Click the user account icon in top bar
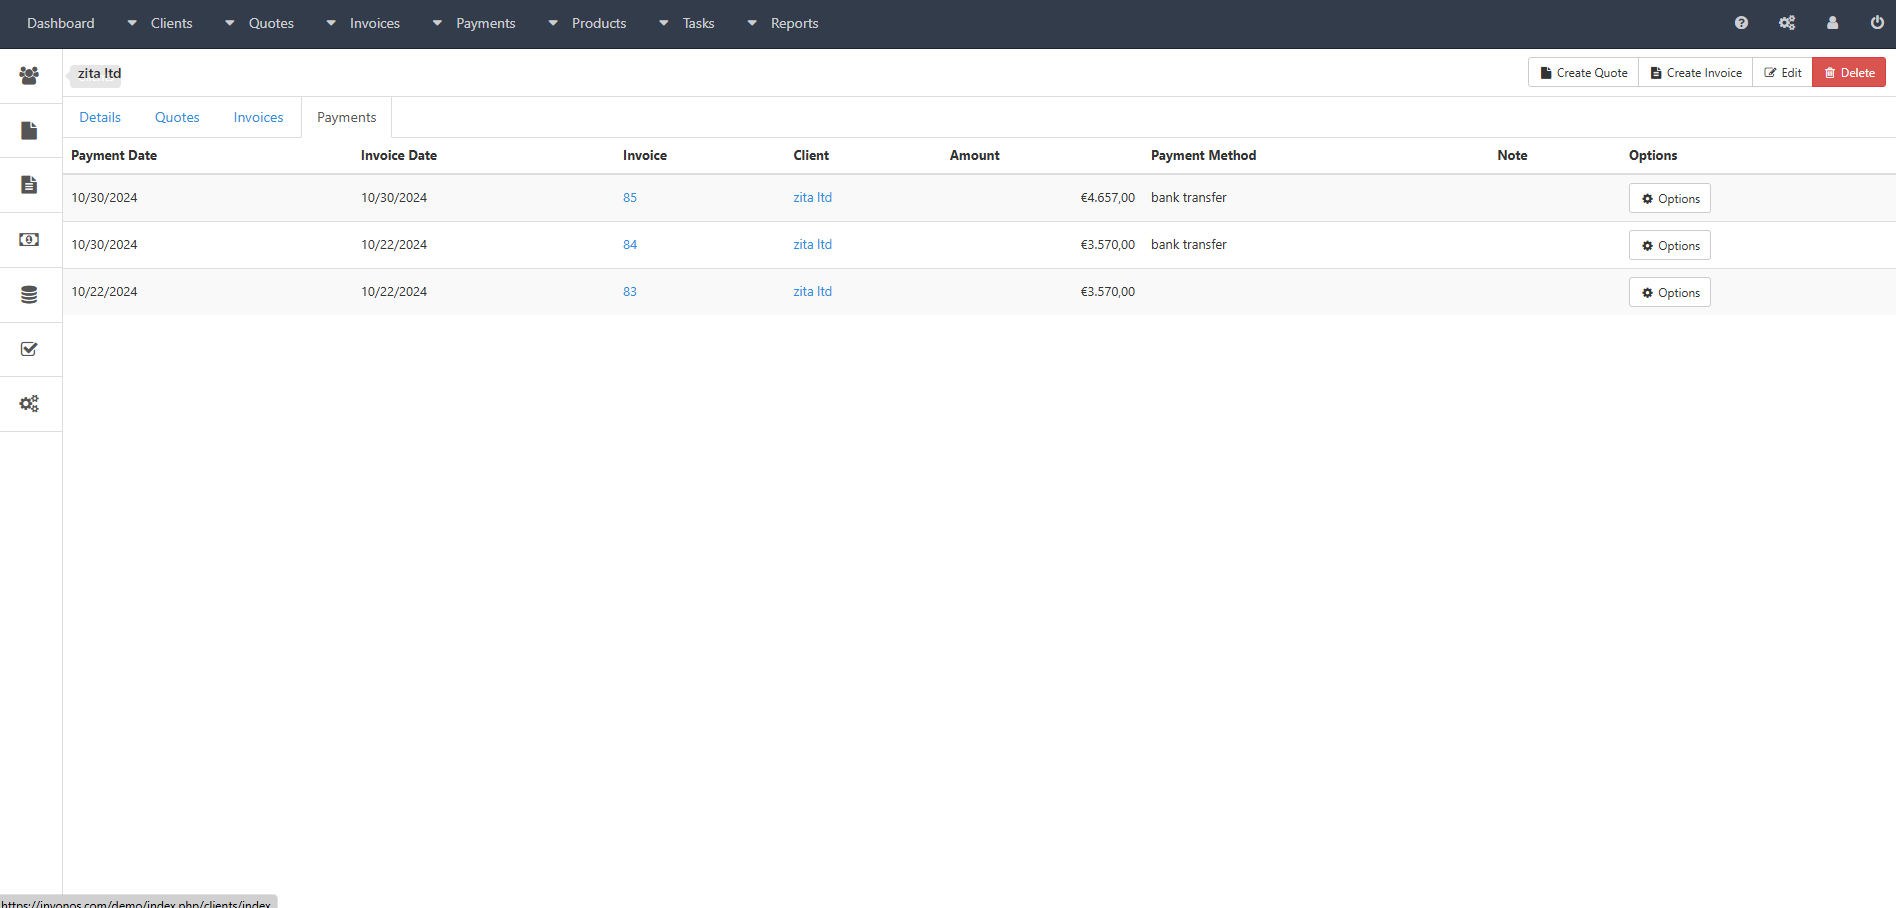This screenshot has height=908, width=1896. coord(1832,23)
